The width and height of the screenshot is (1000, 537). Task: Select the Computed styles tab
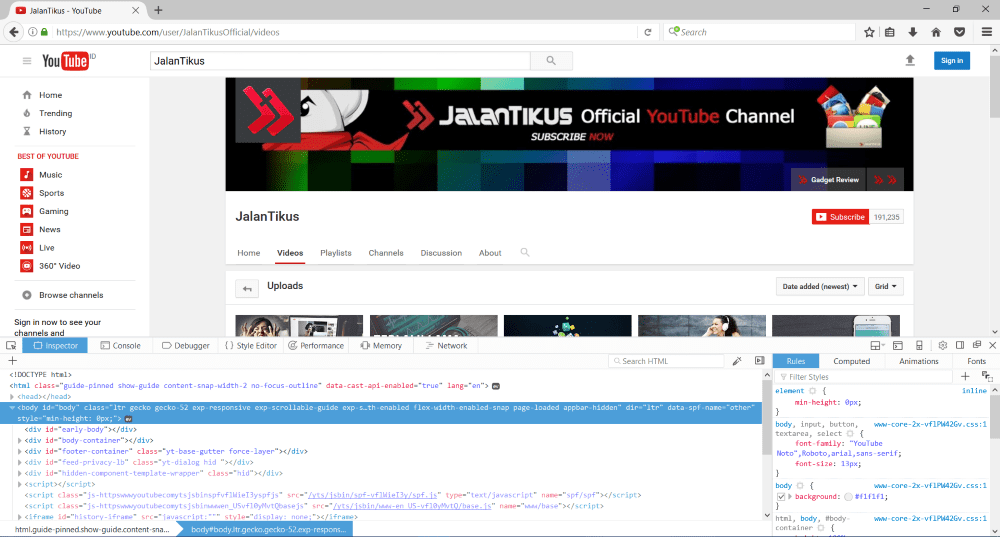tap(851, 361)
